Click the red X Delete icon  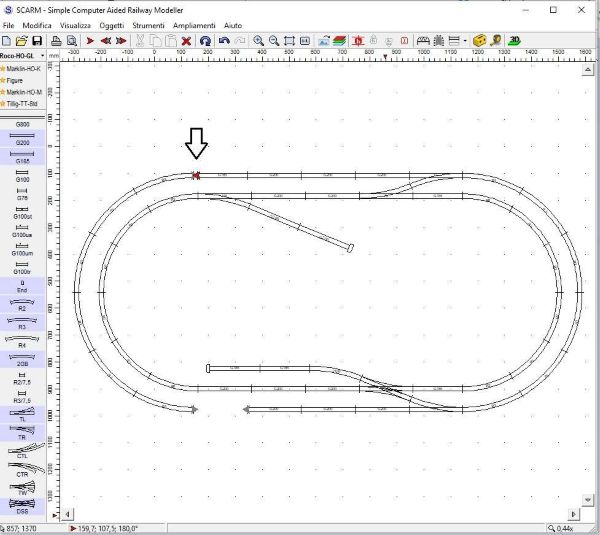(185, 40)
